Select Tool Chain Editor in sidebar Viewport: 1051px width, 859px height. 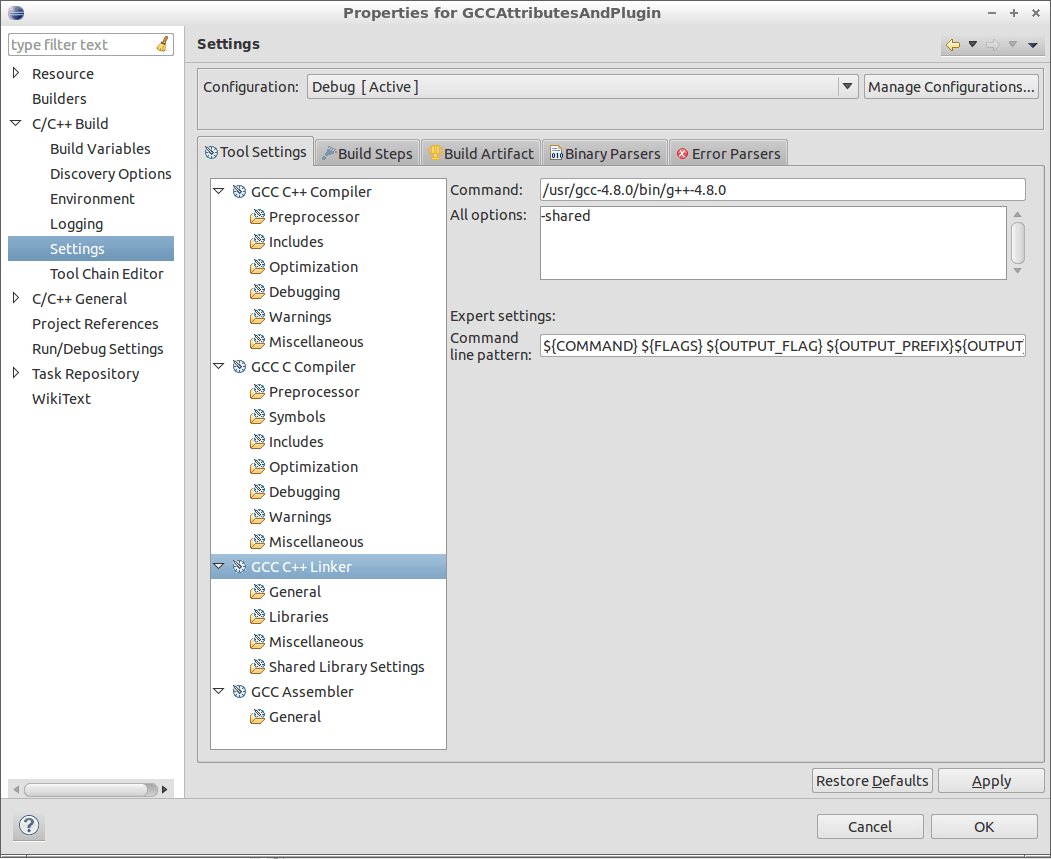107,273
